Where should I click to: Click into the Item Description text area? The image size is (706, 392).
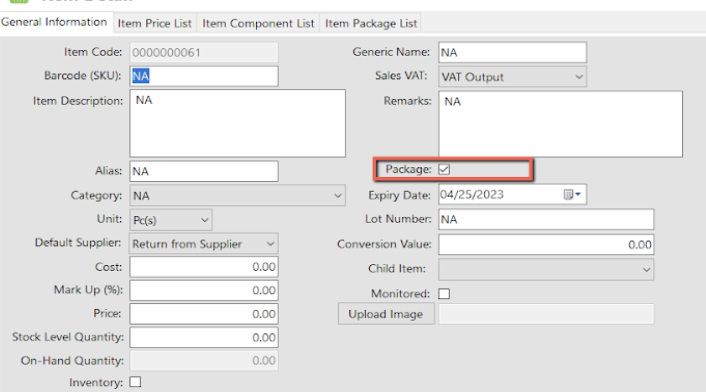click(x=238, y=123)
